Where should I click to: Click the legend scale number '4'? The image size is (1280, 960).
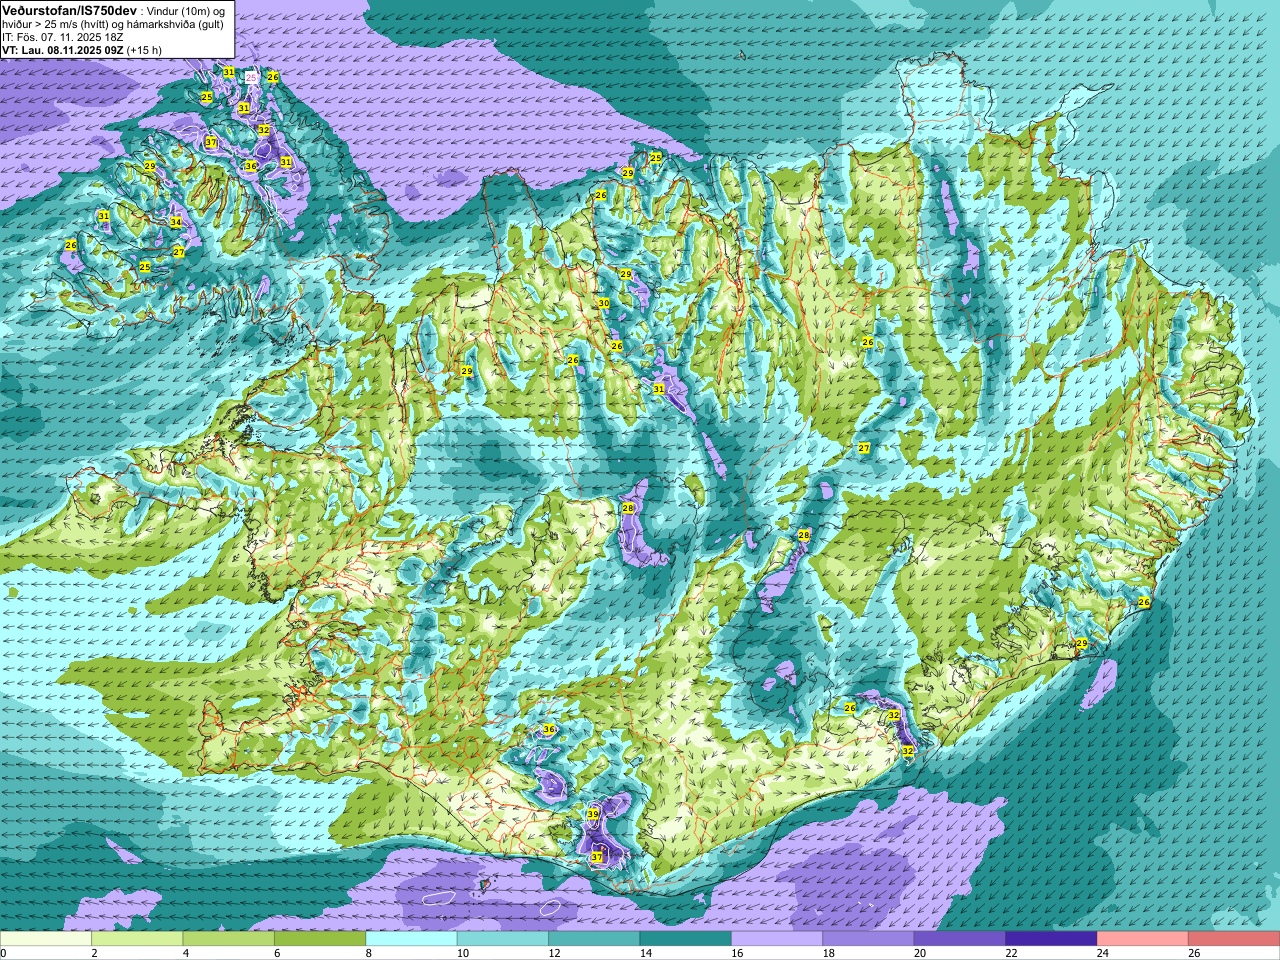[185, 953]
